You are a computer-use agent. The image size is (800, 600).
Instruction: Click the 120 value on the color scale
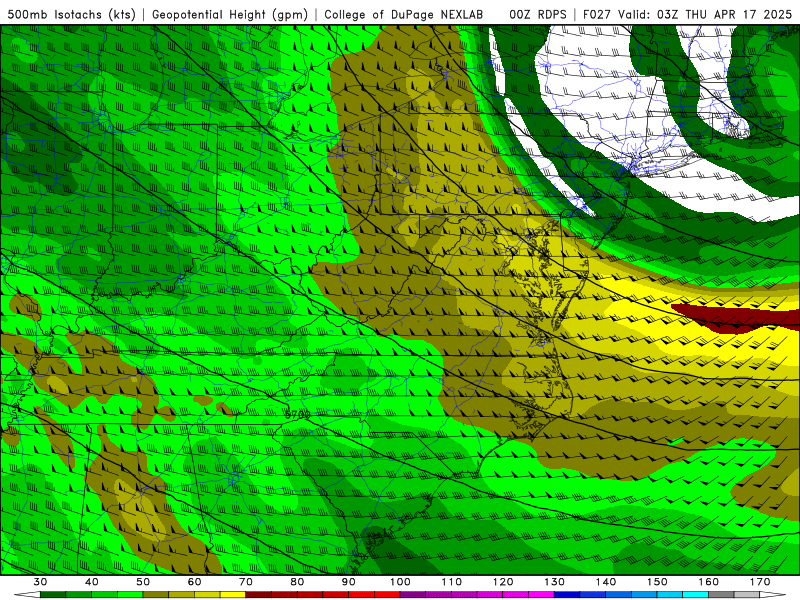[x=503, y=582]
